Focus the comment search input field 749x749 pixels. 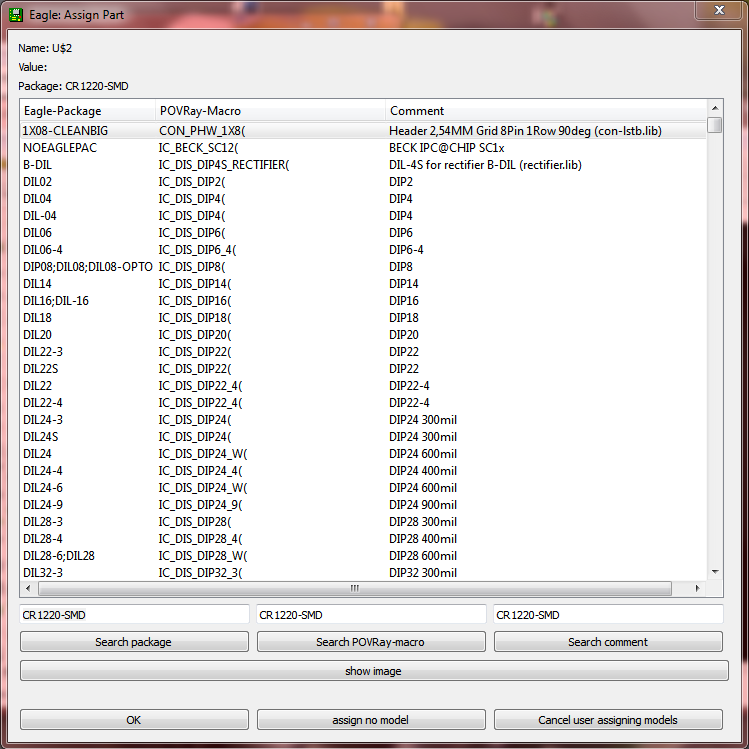(608, 615)
